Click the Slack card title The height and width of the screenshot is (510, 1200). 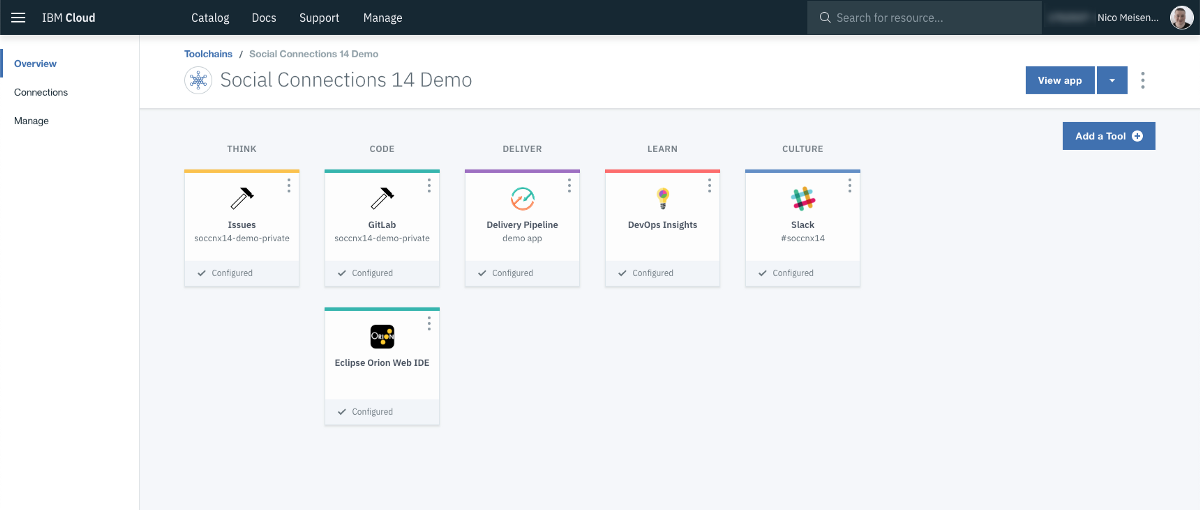click(x=803, y=225)
